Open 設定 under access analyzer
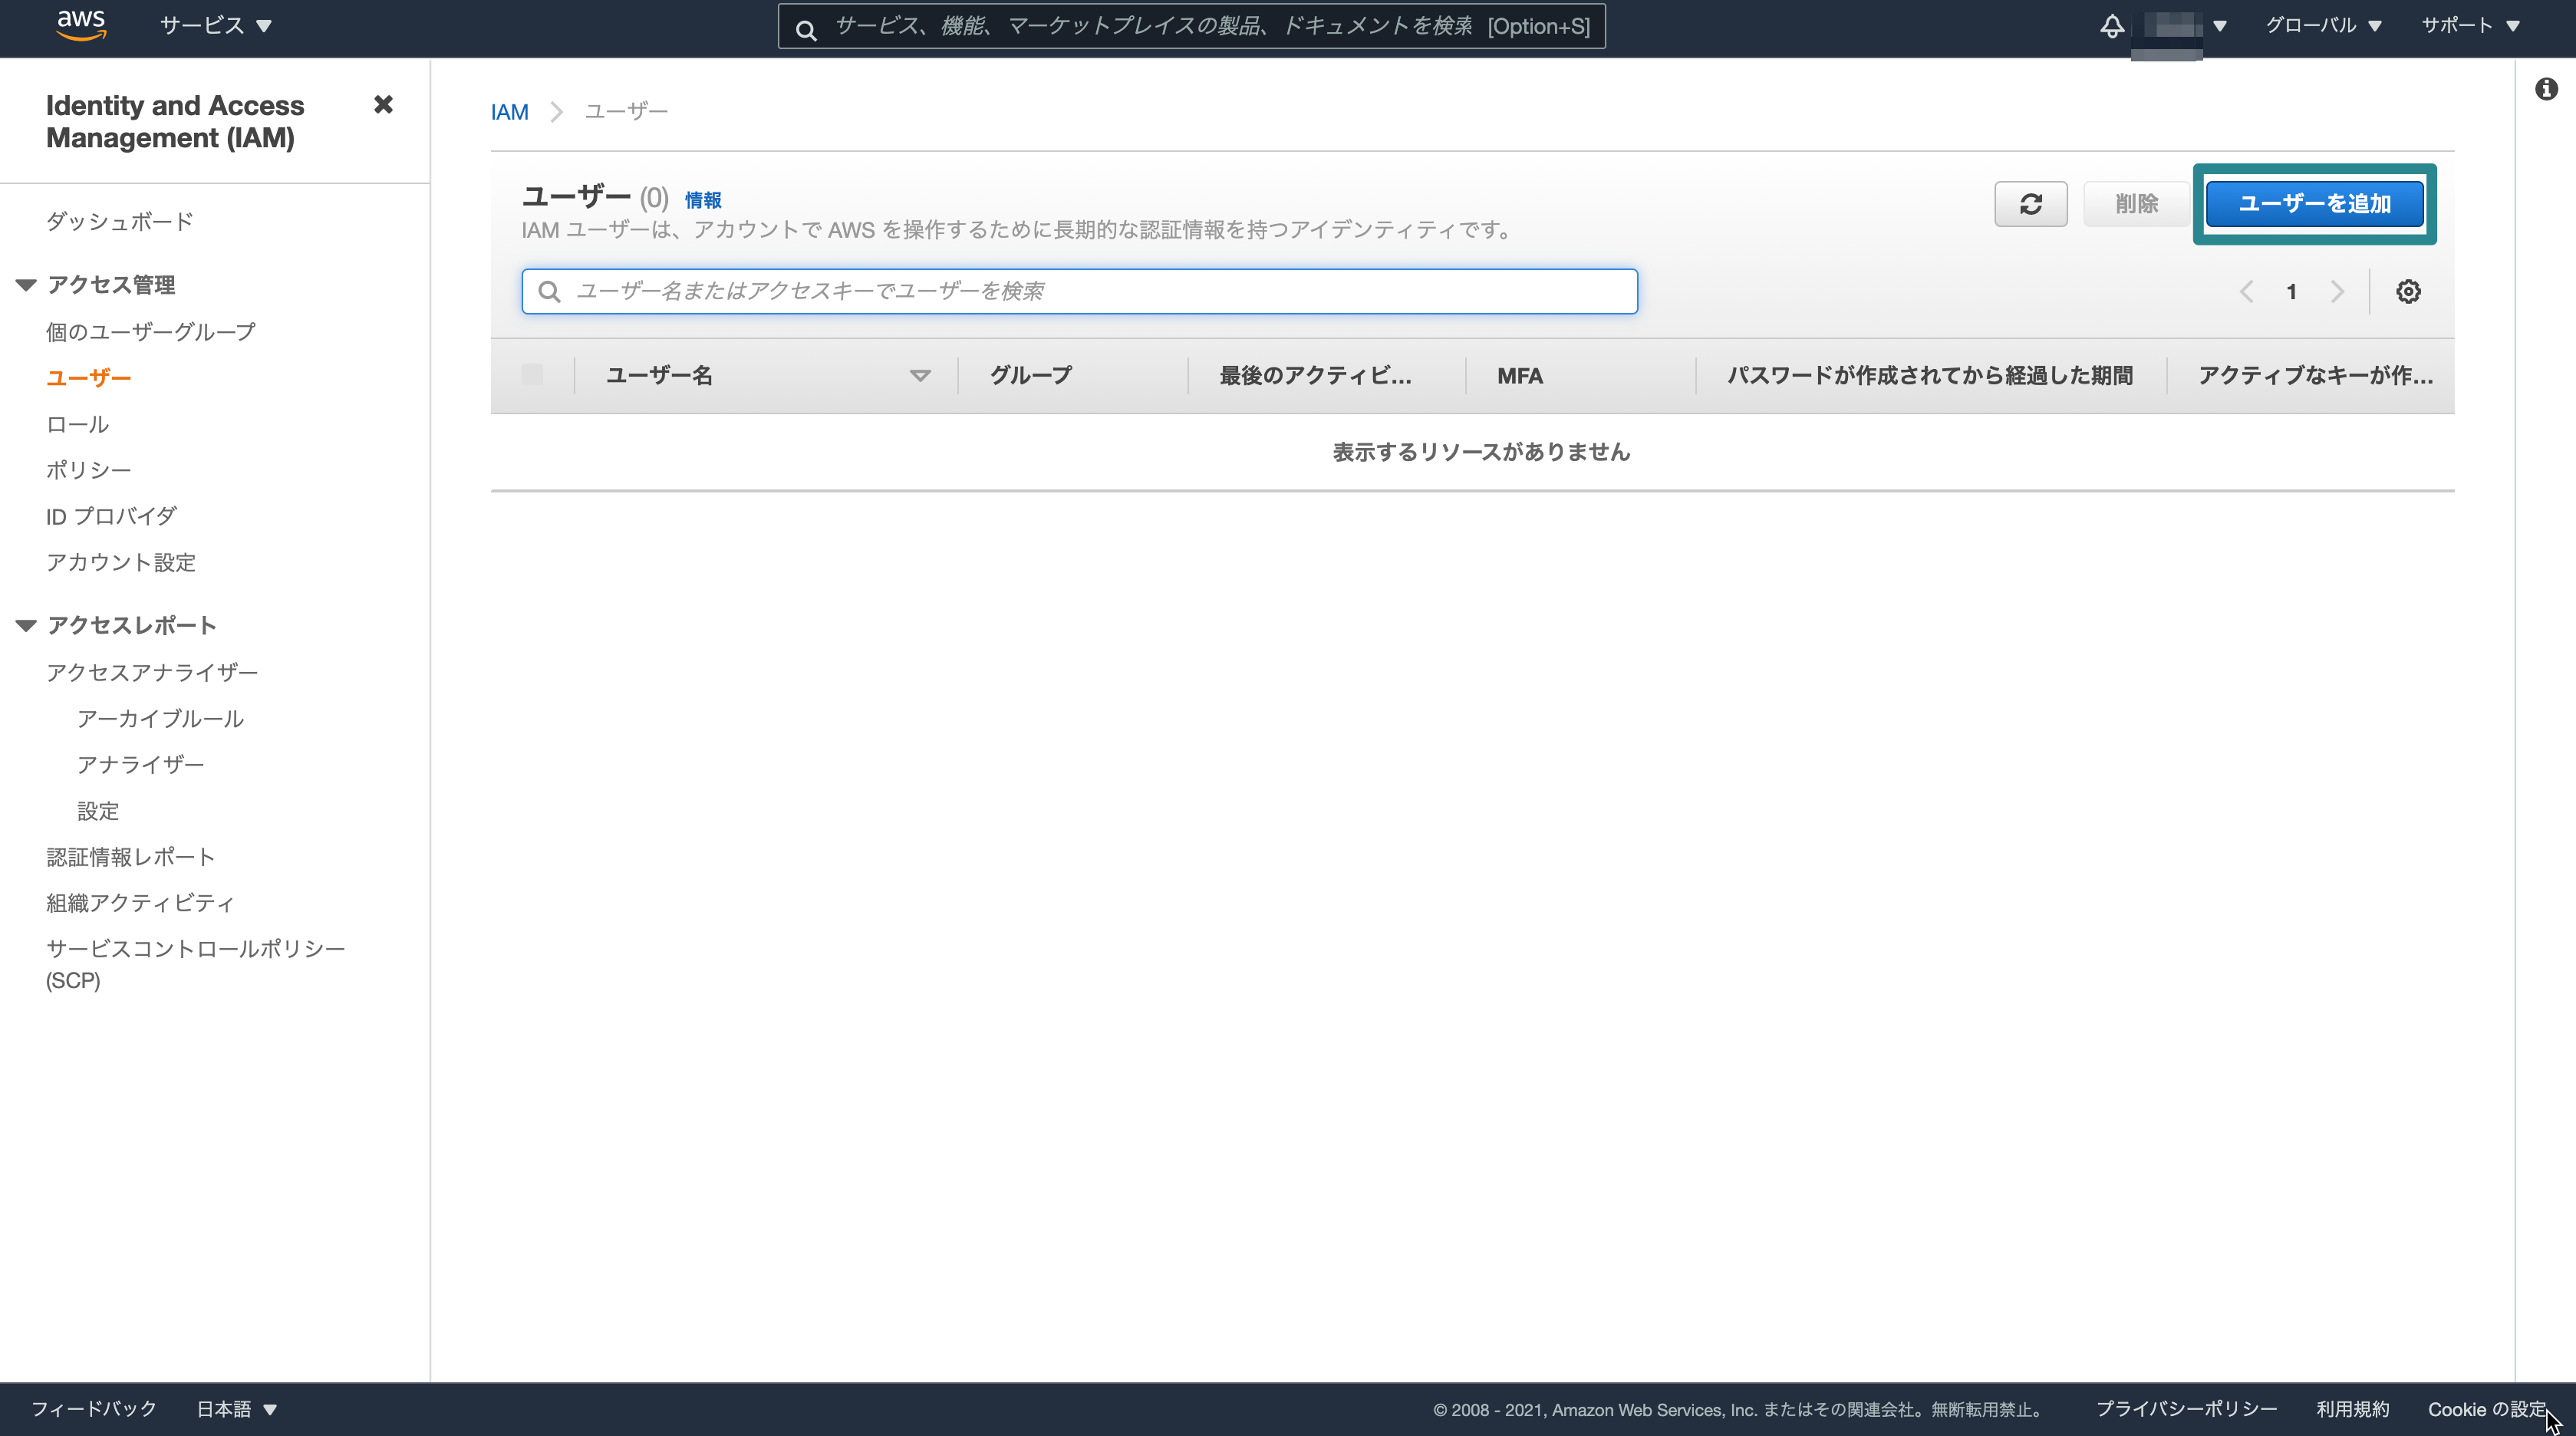Image resolution: width=2576 pixels, height=1436 pixels. coord(98,811)
